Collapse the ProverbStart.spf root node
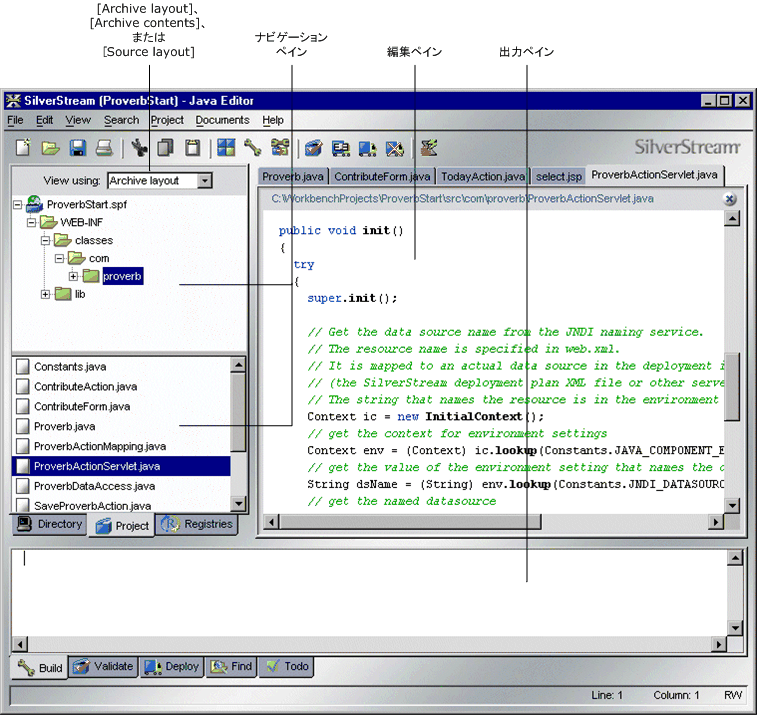The height and width of the screenshot is (715, 757). click(17, 205)
